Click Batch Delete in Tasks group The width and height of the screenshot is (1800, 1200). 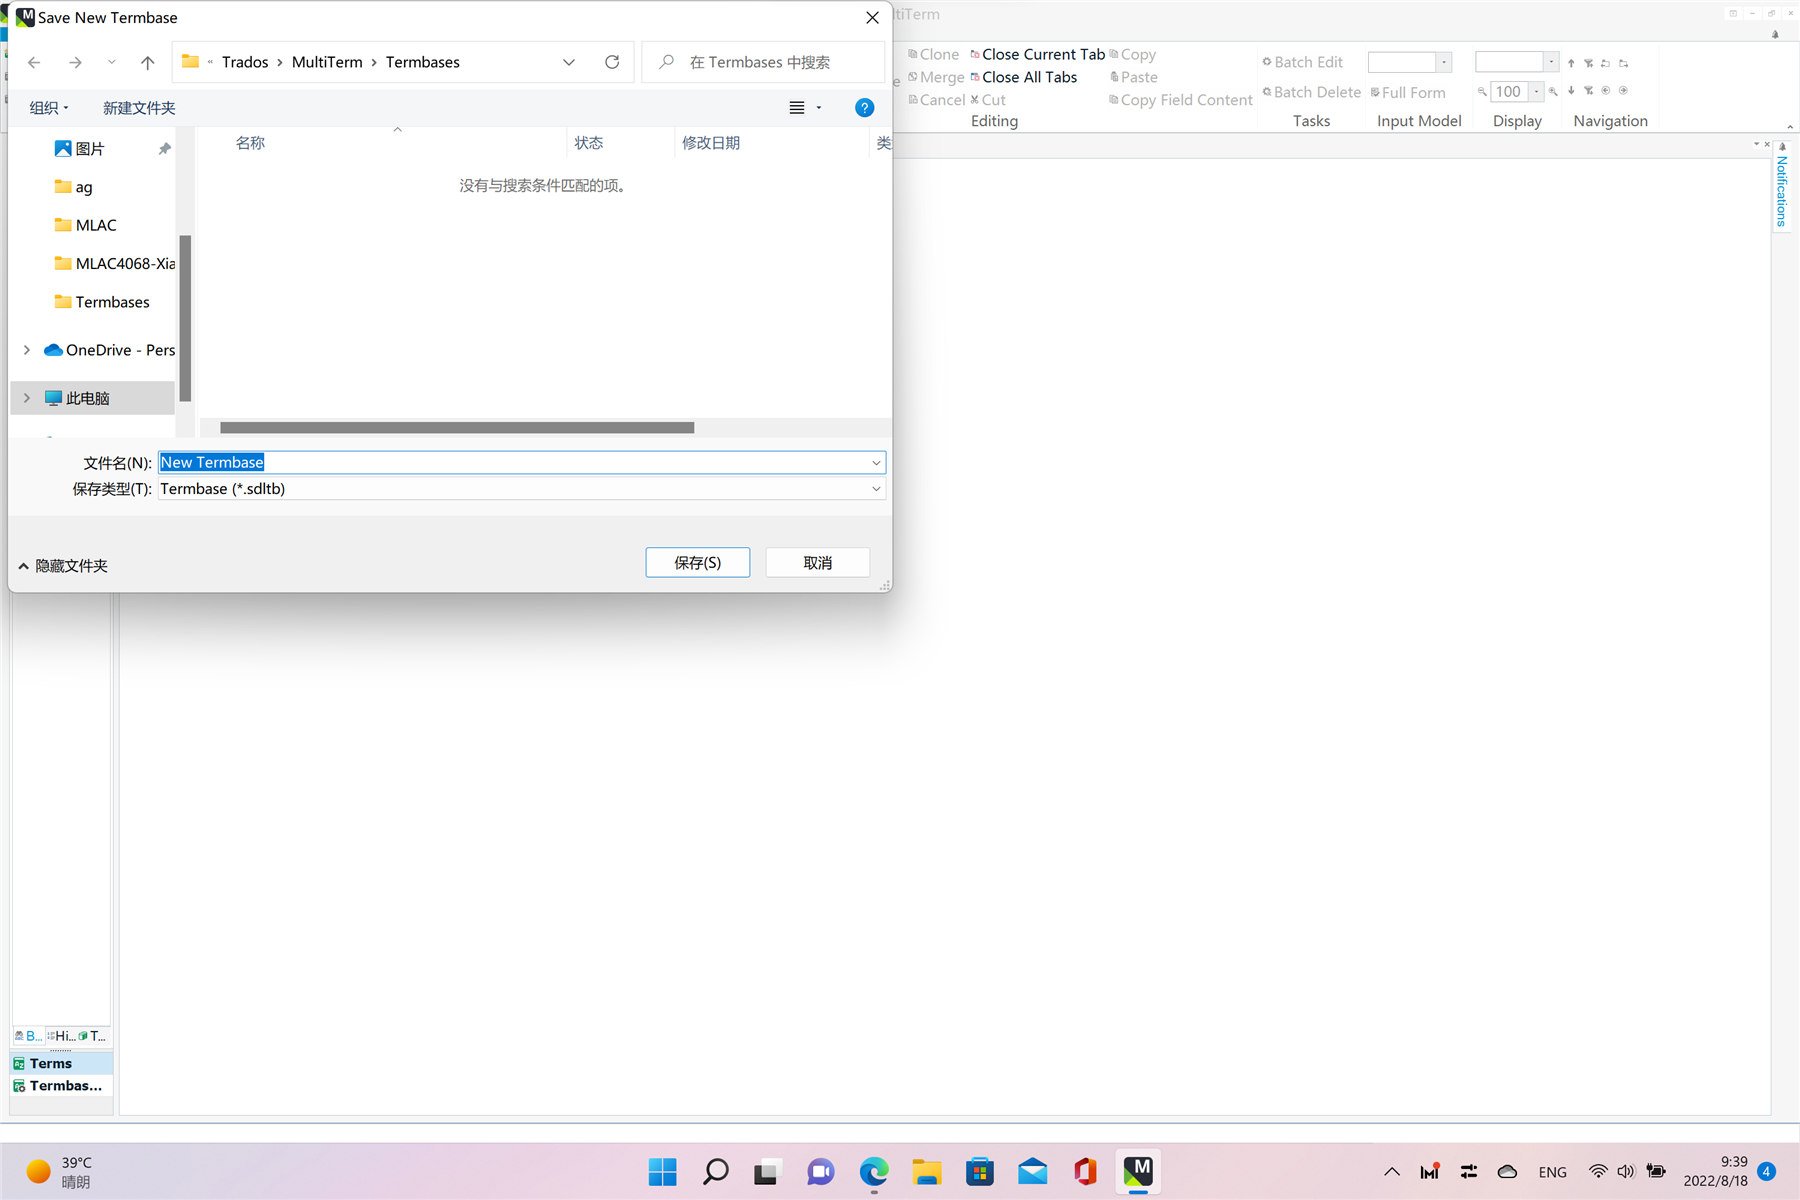[x=1311, y=92]
